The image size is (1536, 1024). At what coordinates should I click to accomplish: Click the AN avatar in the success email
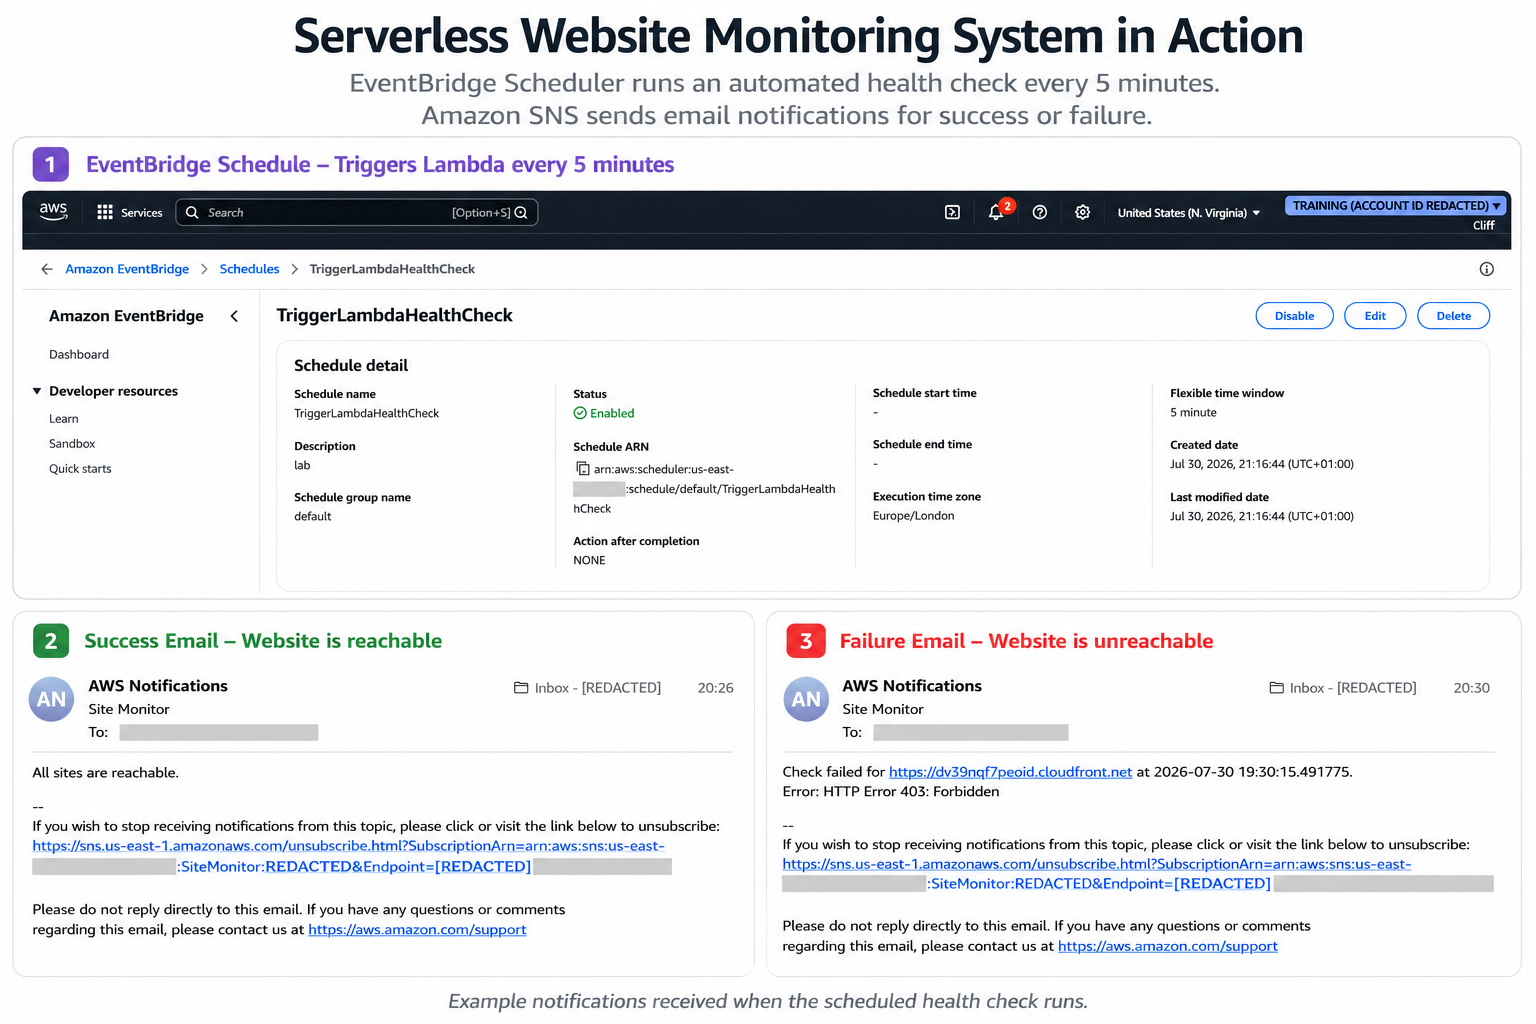point(51,700)
